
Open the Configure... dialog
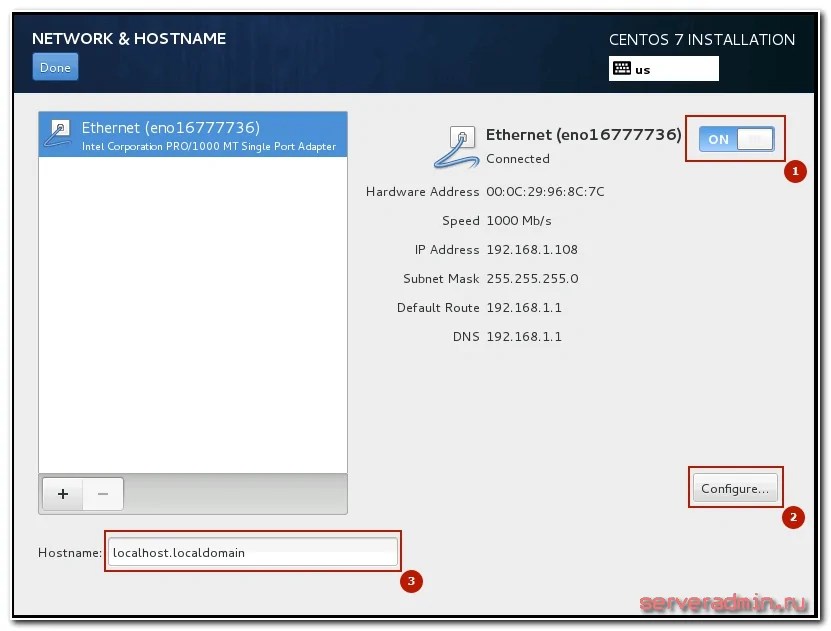click(x=735, y=489)
